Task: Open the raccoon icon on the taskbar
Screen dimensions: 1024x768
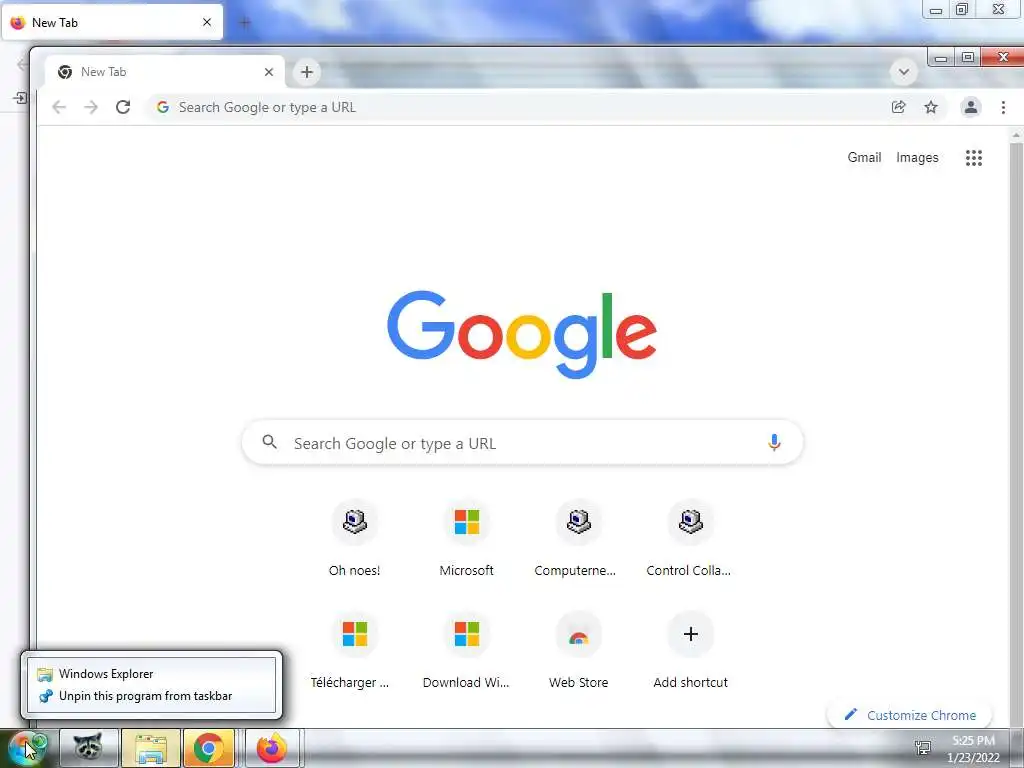Action: tap(89, 748)
